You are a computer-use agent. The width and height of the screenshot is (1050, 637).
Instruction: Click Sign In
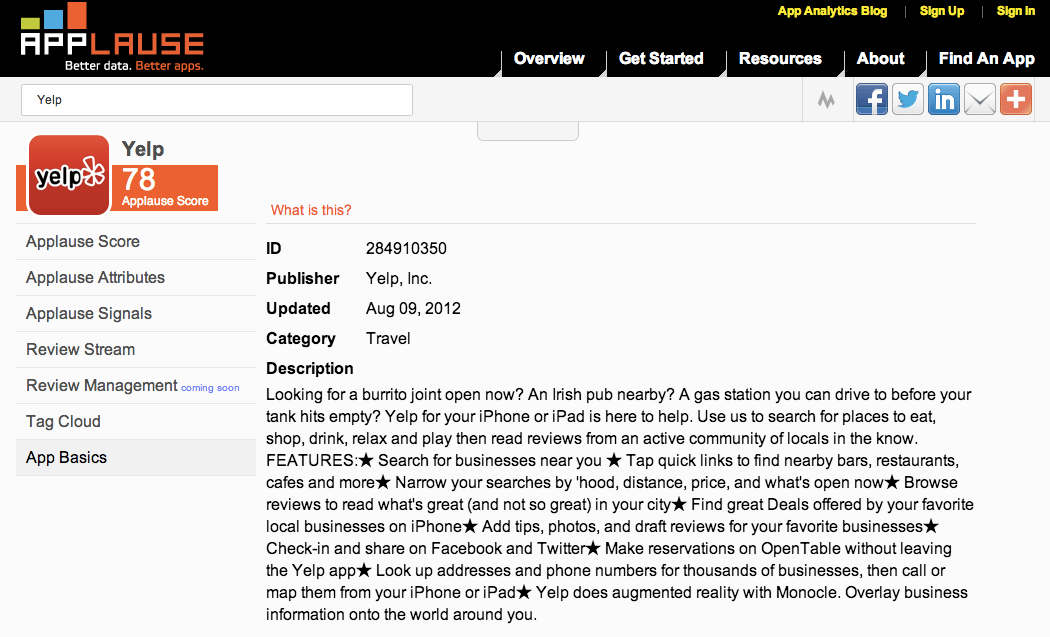(x=1015, y=11)
